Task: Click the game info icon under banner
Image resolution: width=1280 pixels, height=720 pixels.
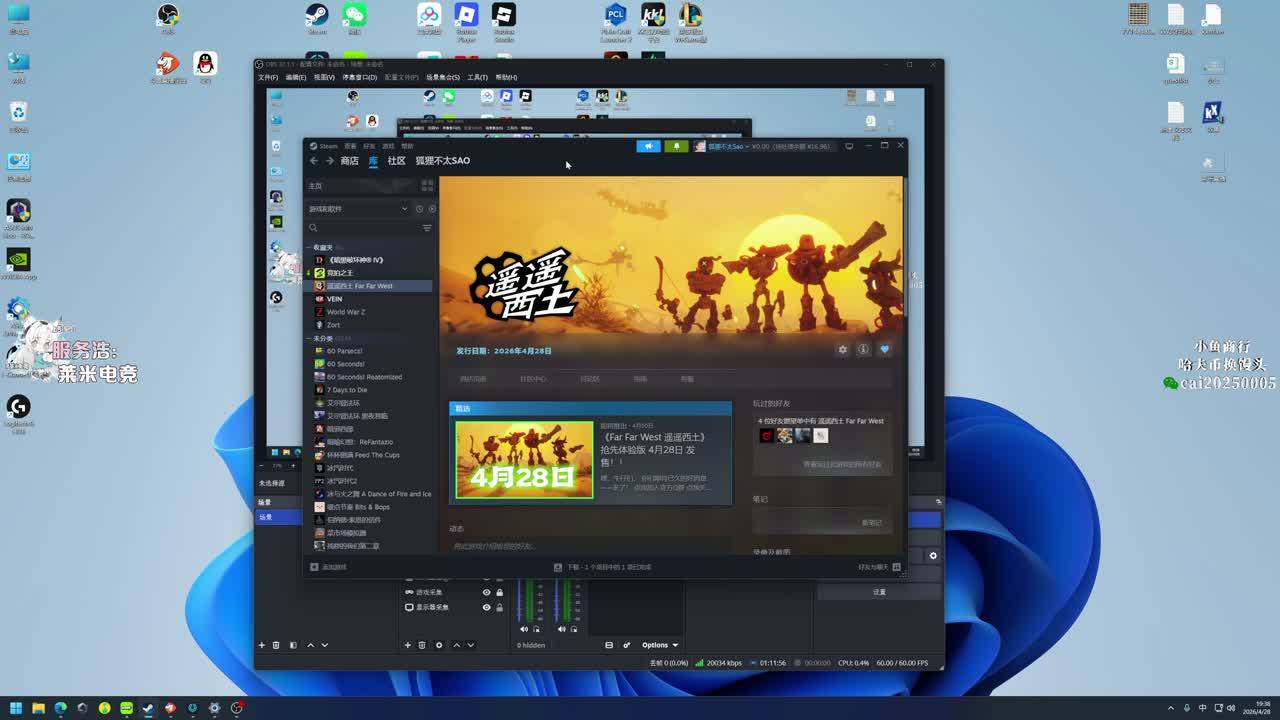Action: pos(863,350)
